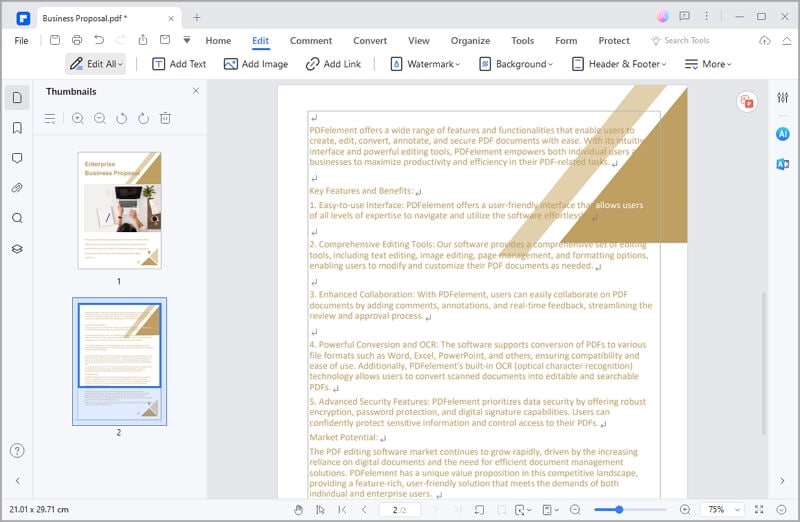Collapse the ribbon with the up arrow
The width and height of the screenshot is (800, 522).
point(786,40)
